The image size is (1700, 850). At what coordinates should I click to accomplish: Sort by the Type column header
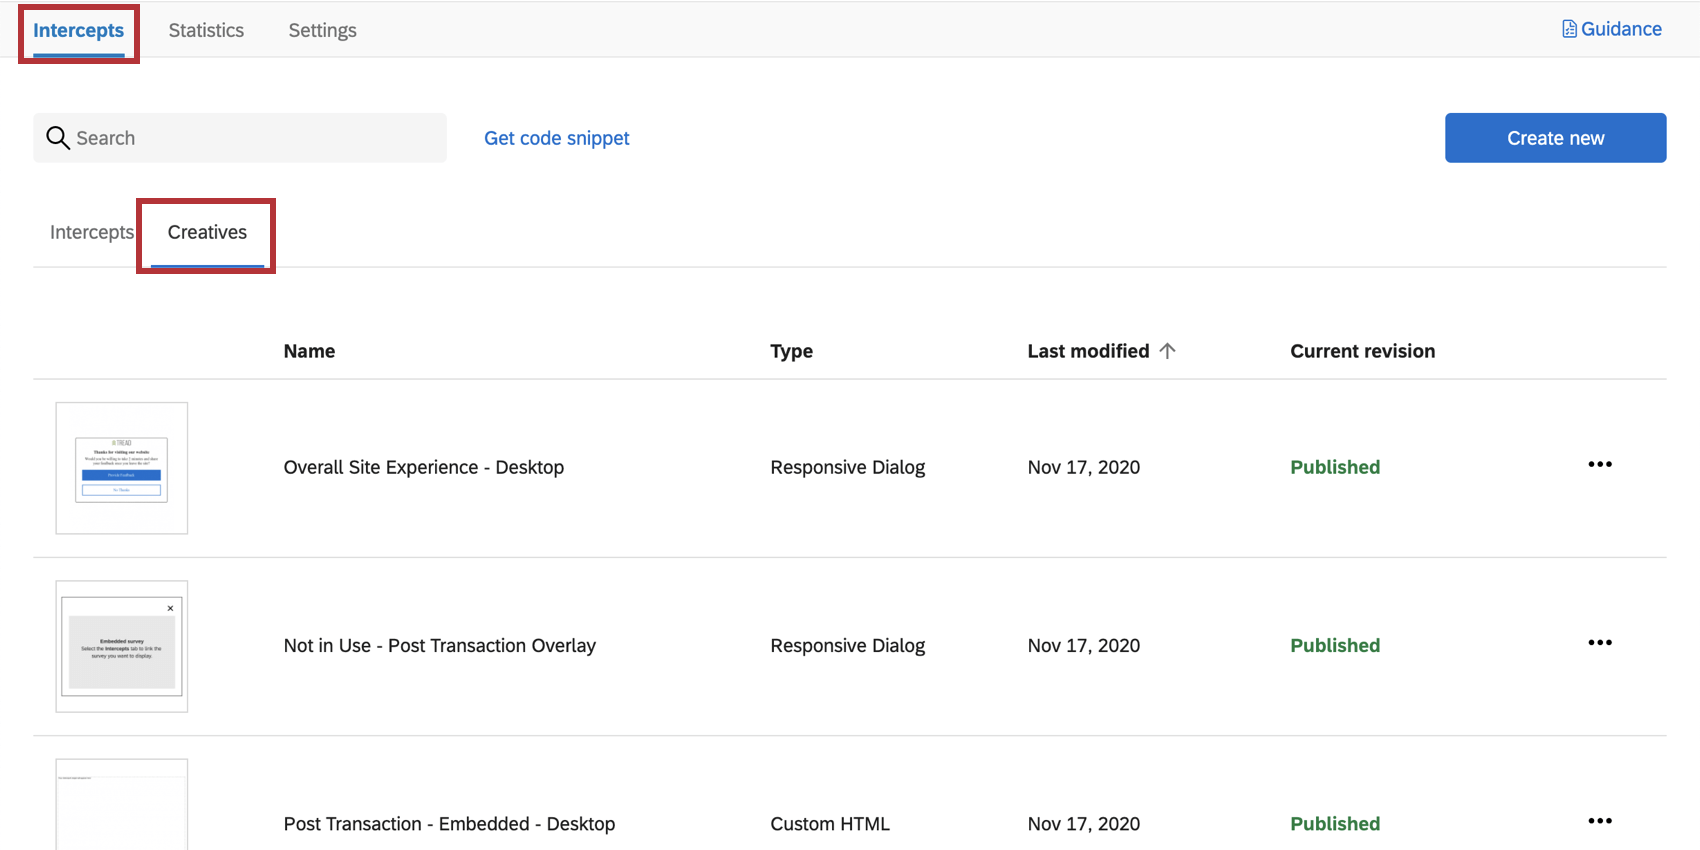coord(791,351)
